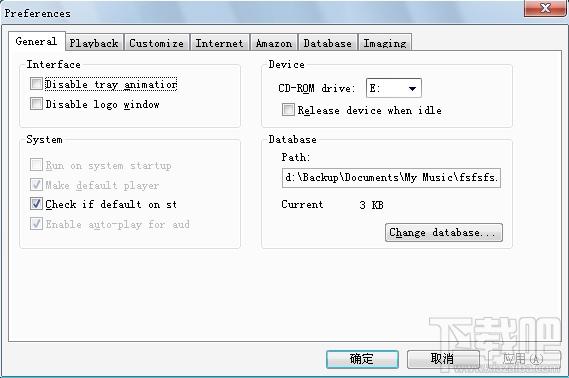Toggle Release device when idle checkbox
The height and width of the screenshot is (378, 569).
coord(288,110)
